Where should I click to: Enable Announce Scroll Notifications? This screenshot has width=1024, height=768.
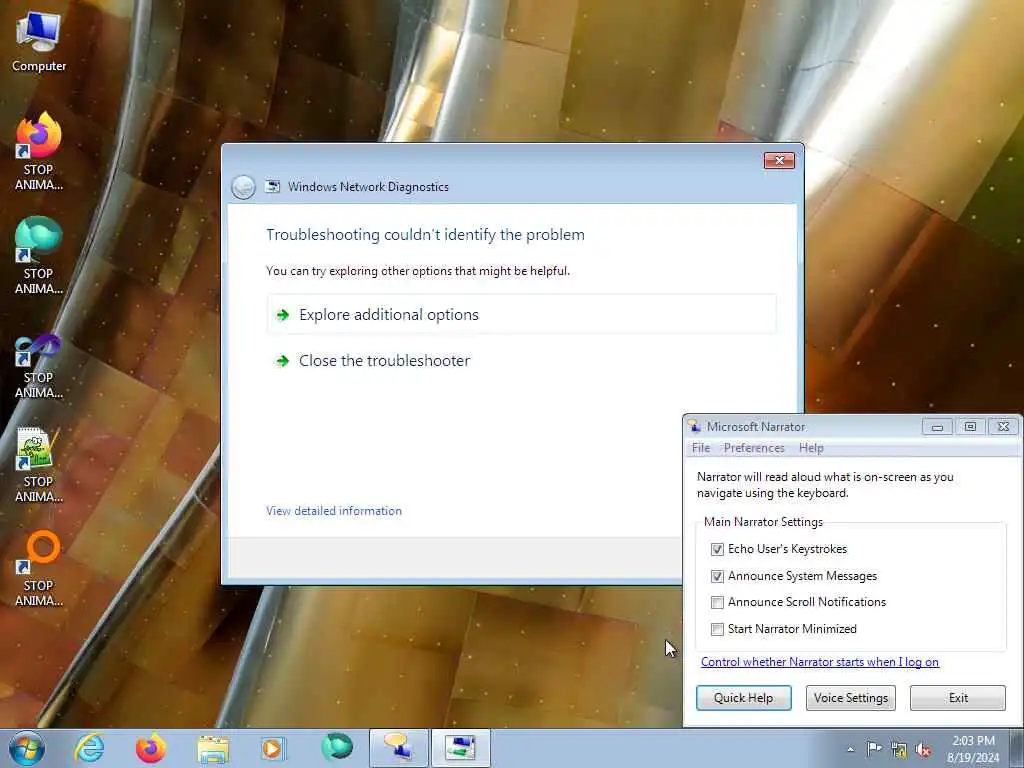(717, 602)
